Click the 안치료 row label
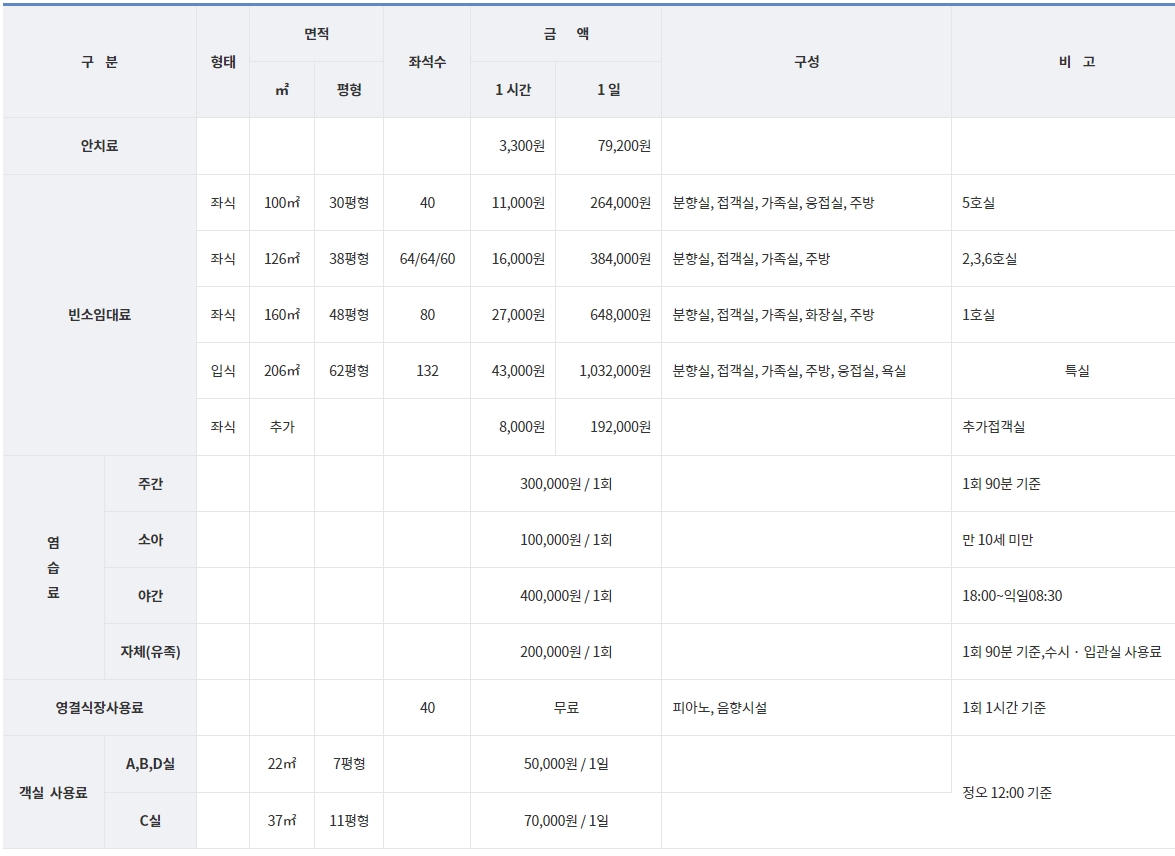 [99, 146]
